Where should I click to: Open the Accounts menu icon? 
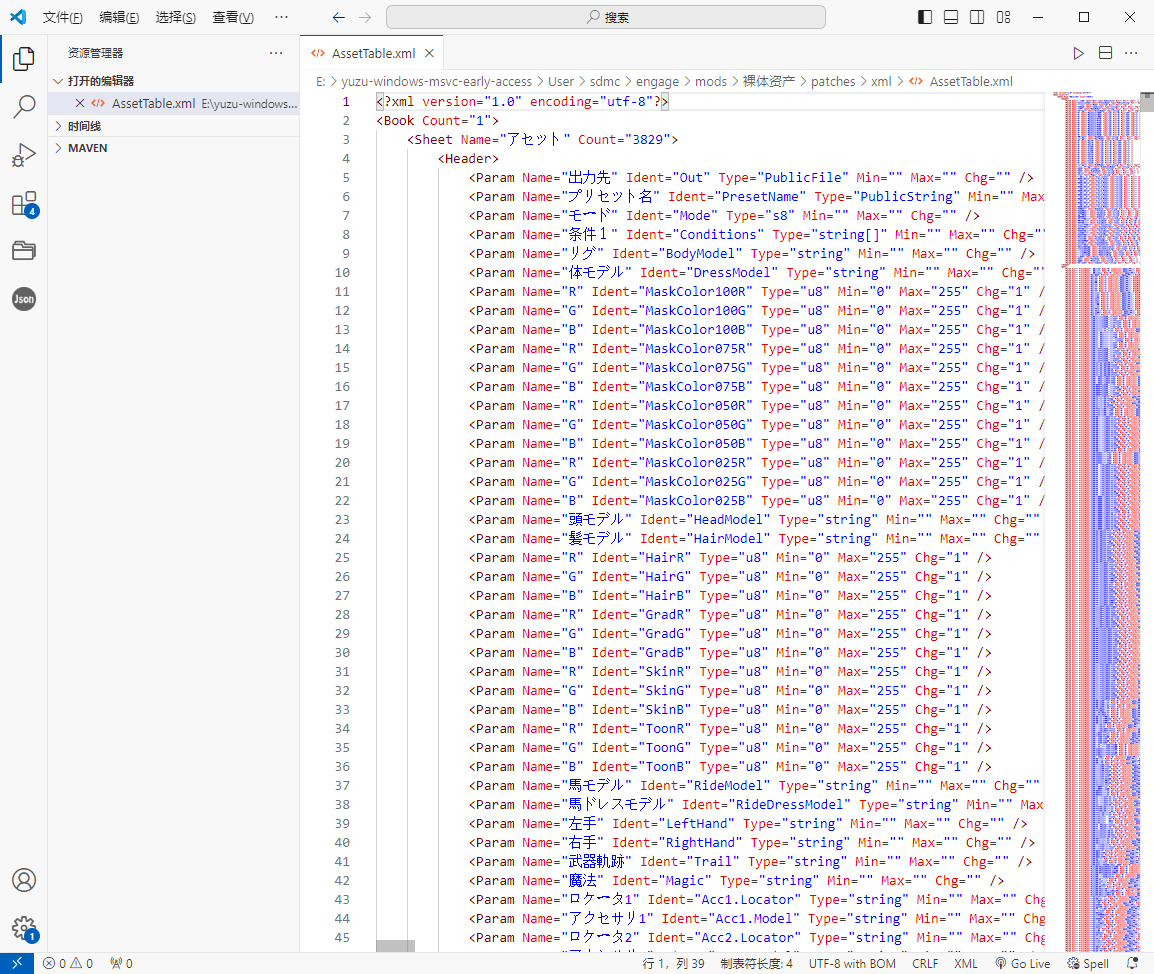point(24,880)
